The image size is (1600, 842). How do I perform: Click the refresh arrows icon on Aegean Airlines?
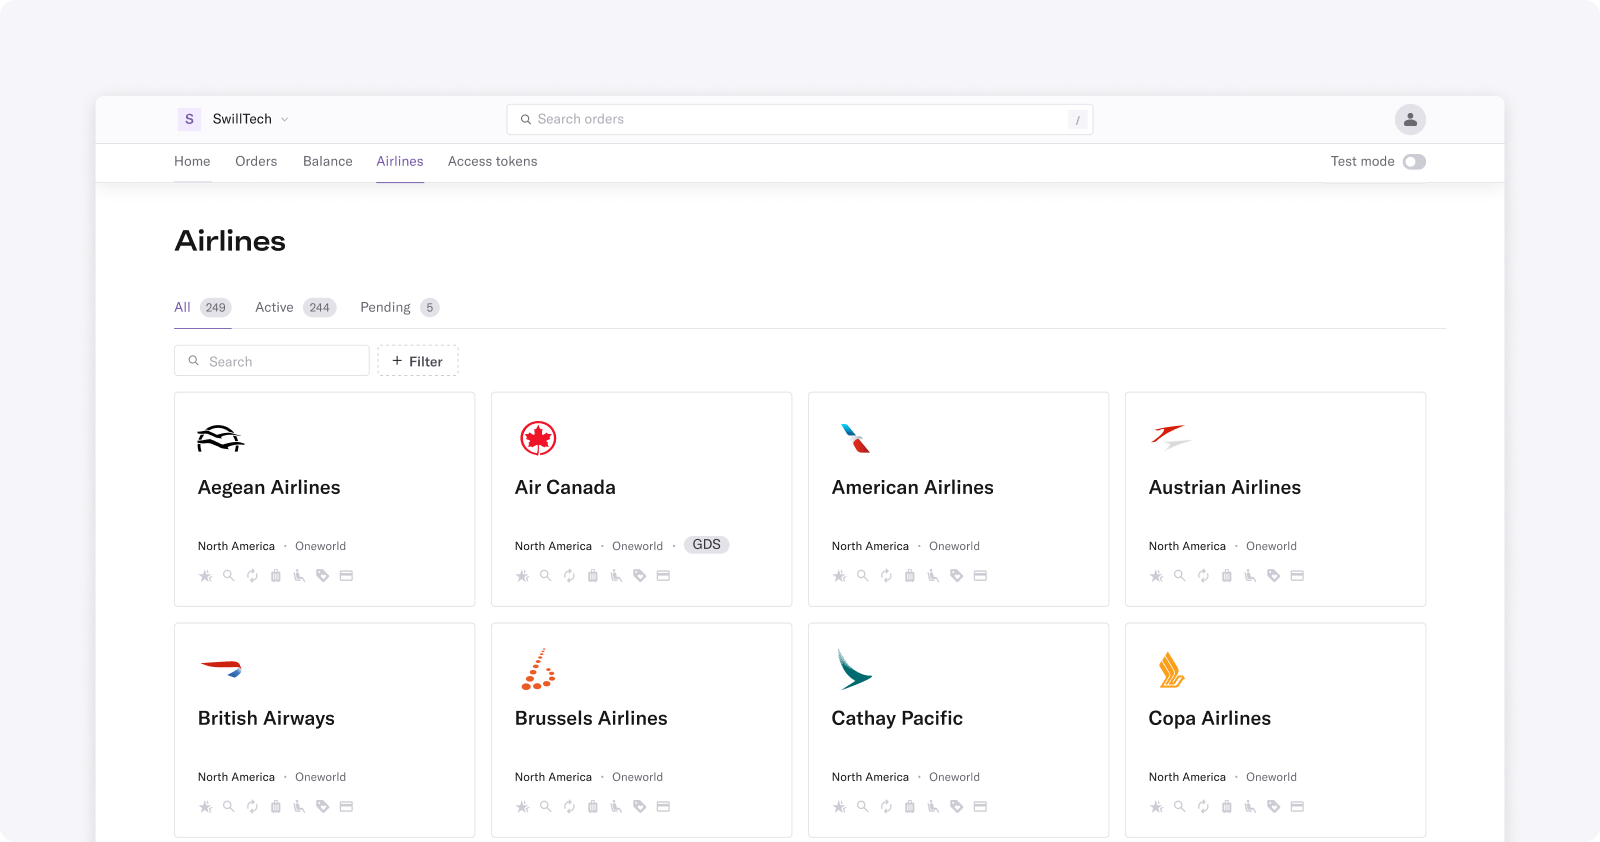252,576
